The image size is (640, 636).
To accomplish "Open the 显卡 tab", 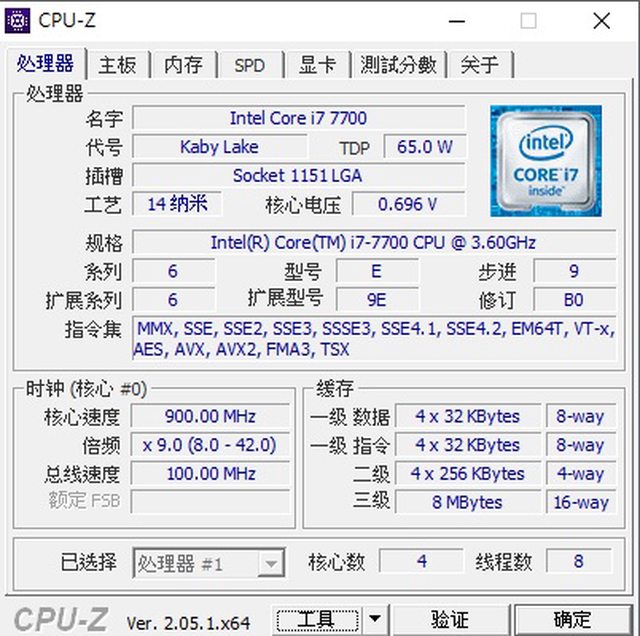I will pos(318,64).
